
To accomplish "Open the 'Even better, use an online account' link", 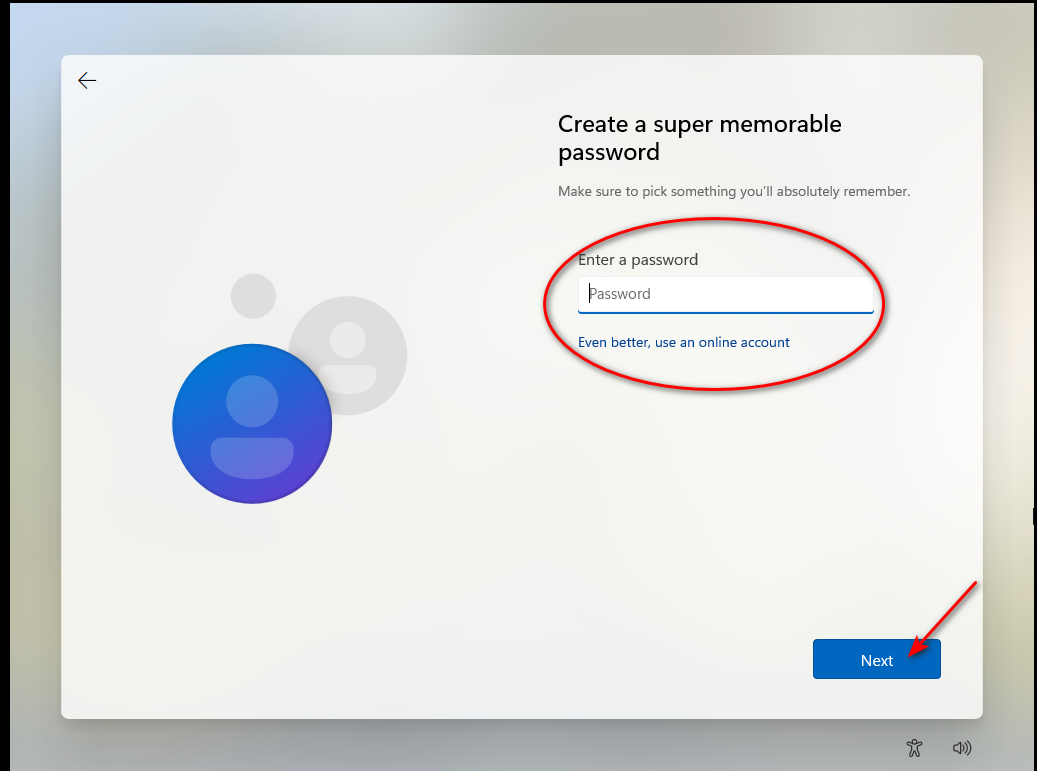I will coord(683,343).
